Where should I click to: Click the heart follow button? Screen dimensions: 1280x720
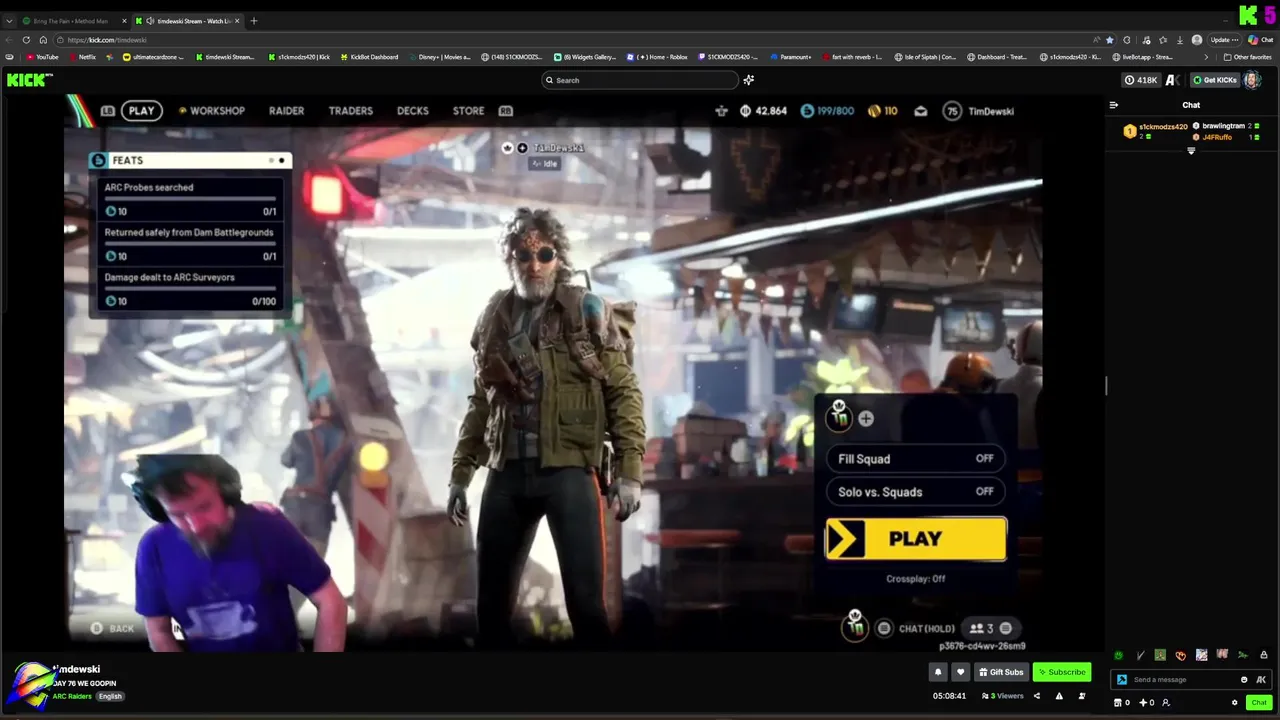(960, 672)
